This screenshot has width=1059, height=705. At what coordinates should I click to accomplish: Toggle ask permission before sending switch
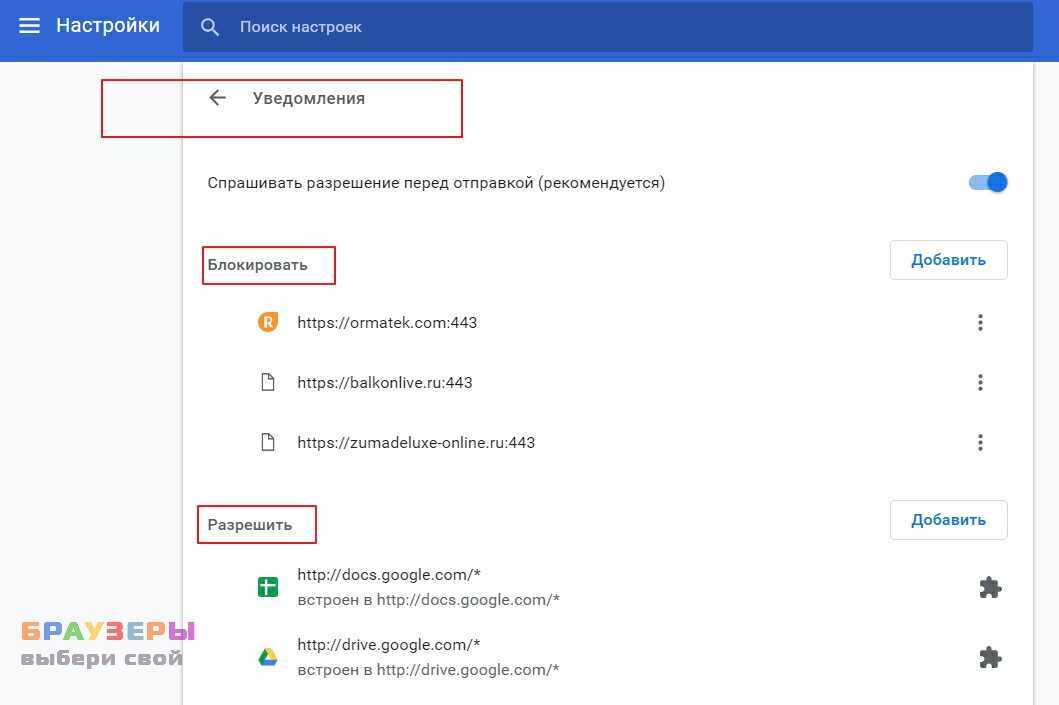[x=988, y=183]
